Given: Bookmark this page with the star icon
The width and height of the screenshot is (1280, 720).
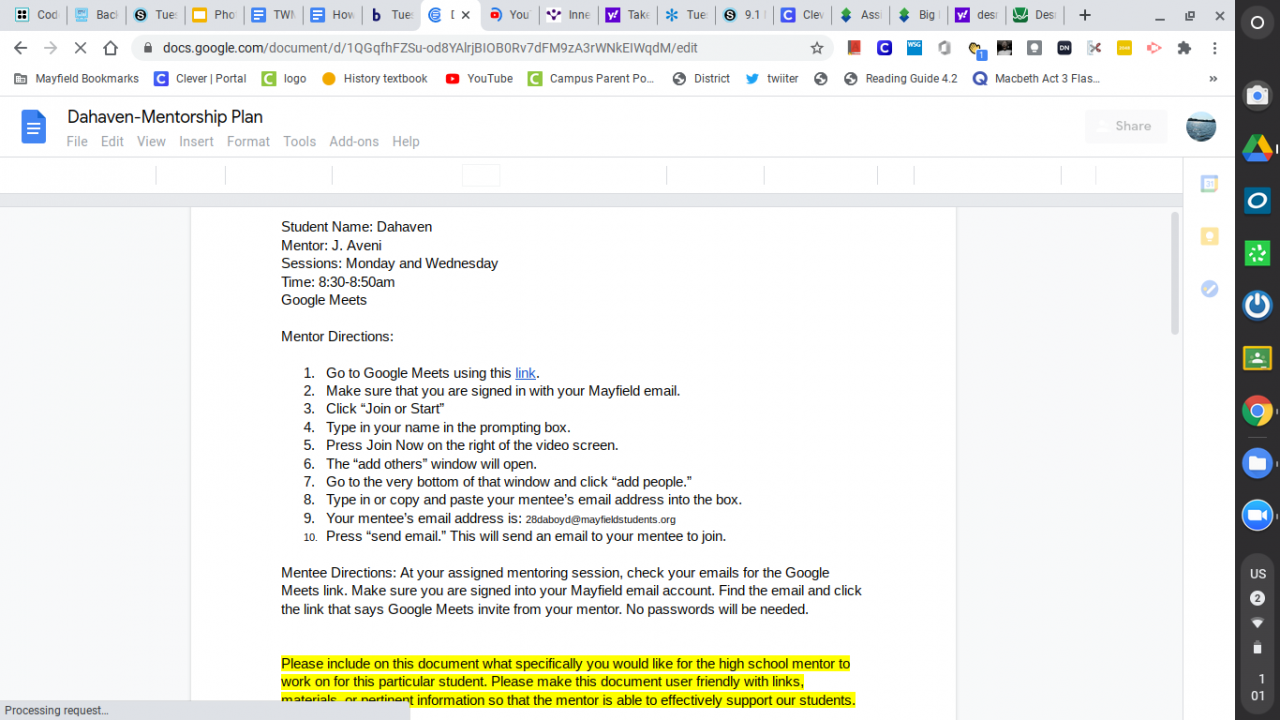Looking at the screenshot, I should tap(817, 48).
